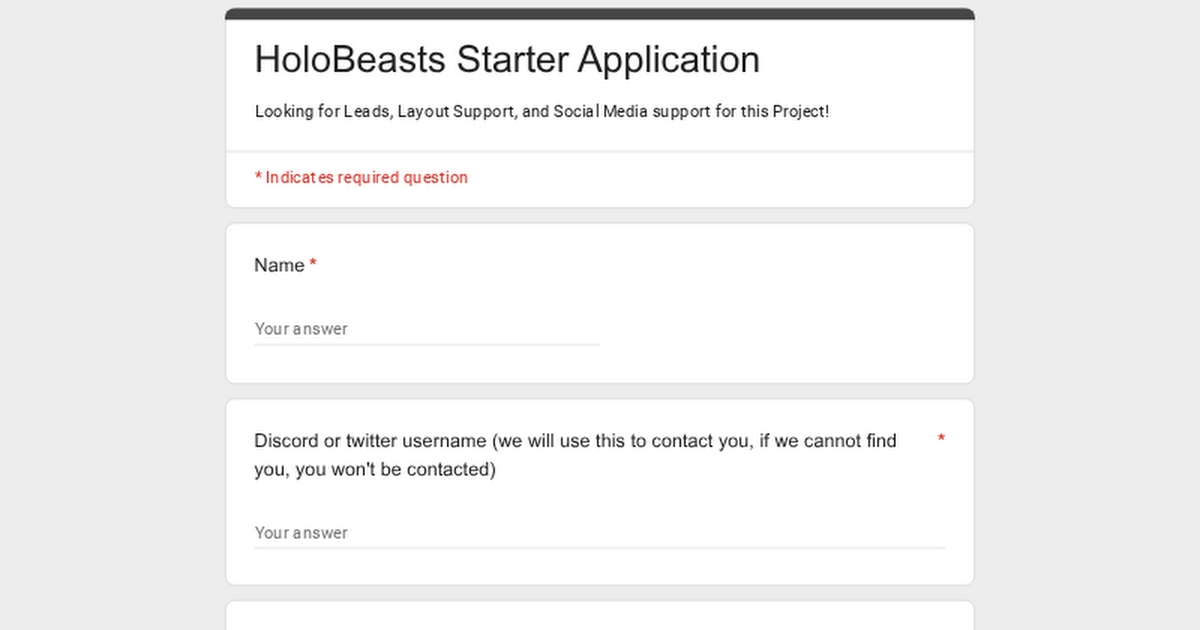Click the partially visible question card at bottom
The image size is (1200, 630).
click(599, 616)
